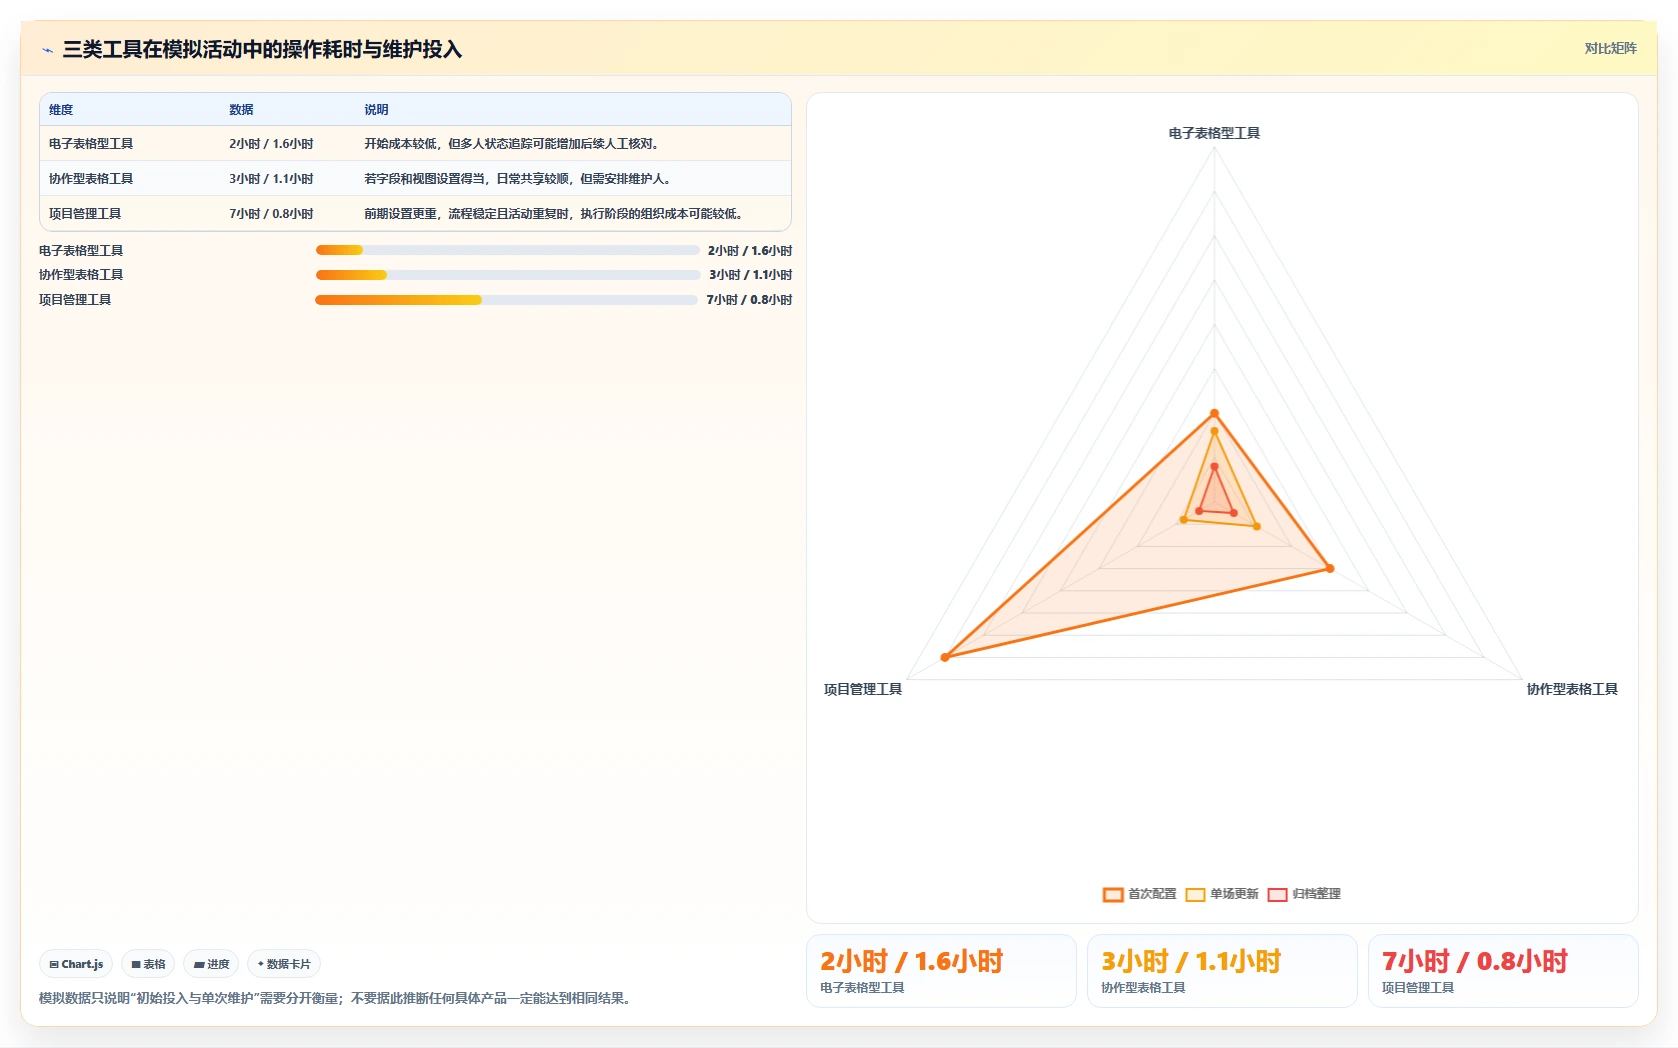Click the 电子表格型工具 progress bar
This screenshot has width=1678, height=1048.
point(507,250)
